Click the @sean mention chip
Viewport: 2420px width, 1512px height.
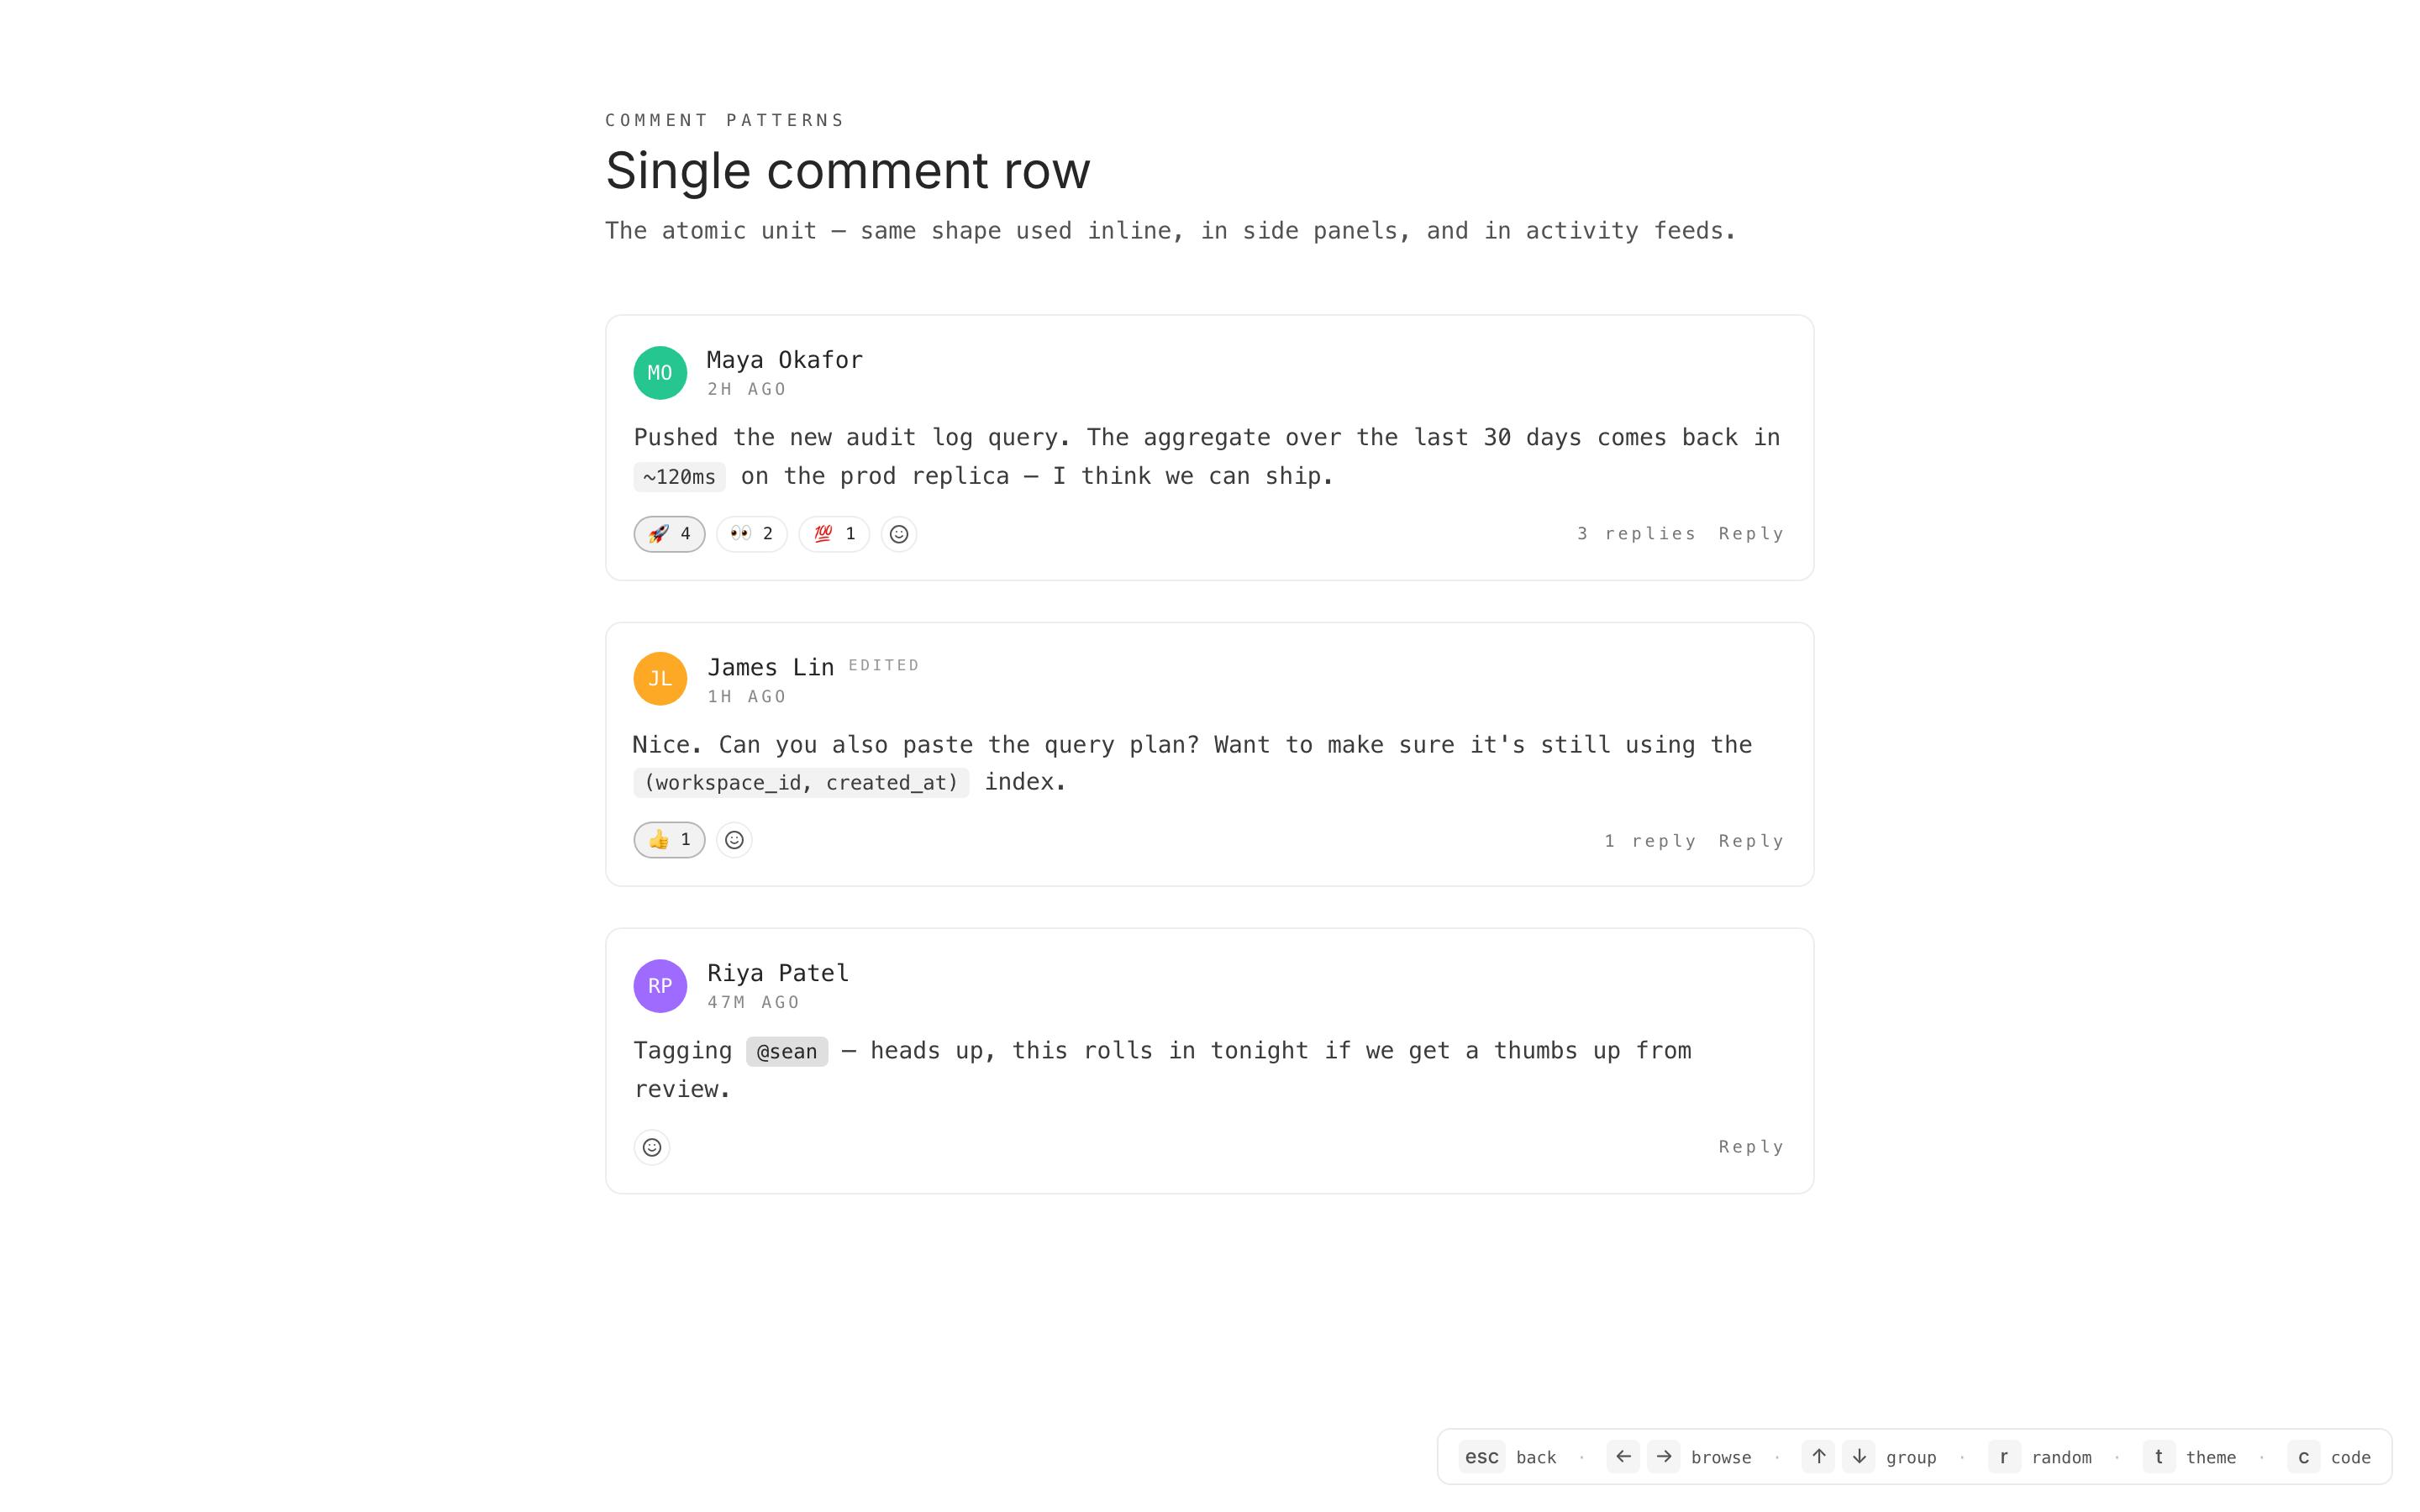click(787, 1052)
